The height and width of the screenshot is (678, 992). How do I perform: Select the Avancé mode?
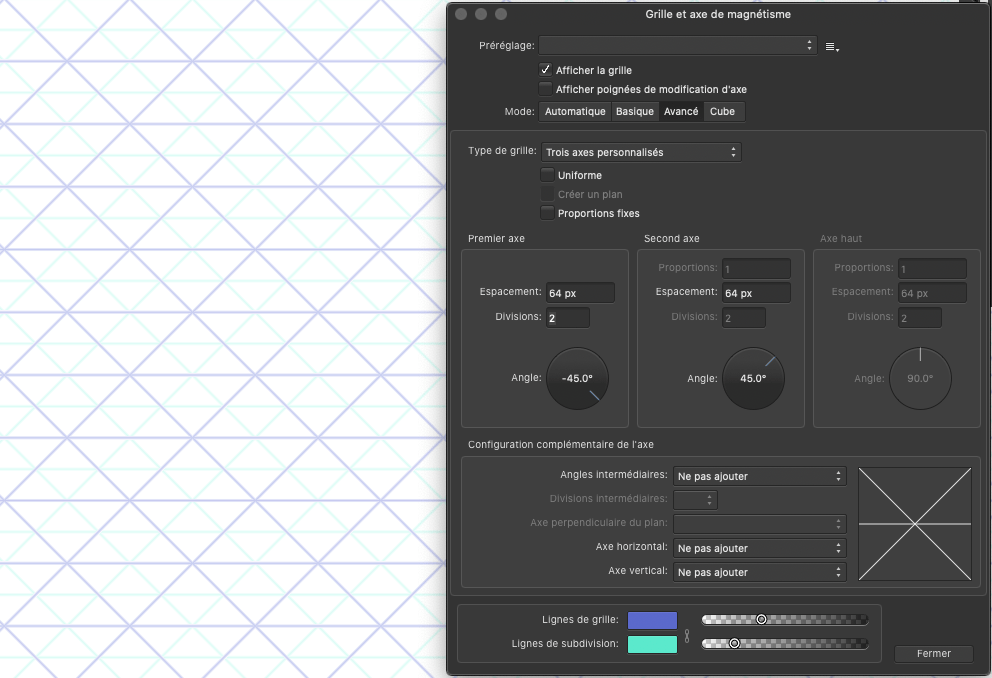click(x=681, y=111)
